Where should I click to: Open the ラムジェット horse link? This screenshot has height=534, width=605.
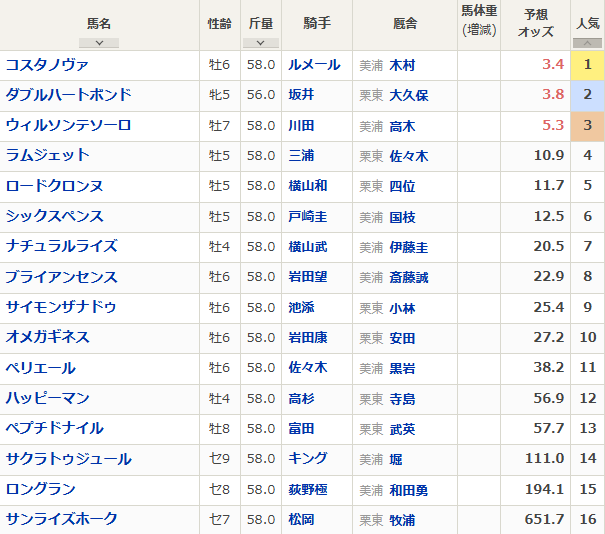pos(47,155)
